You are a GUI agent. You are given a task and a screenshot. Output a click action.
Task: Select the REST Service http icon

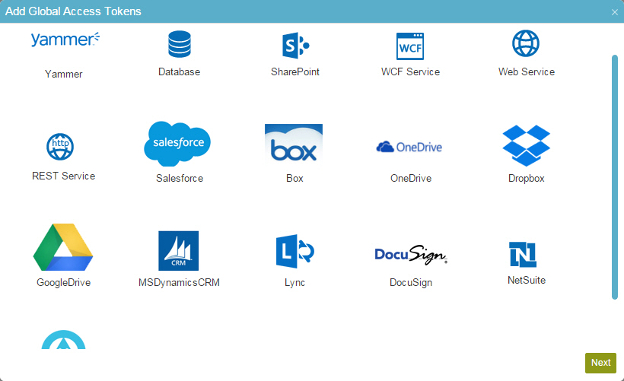click(x=60, y=147)
